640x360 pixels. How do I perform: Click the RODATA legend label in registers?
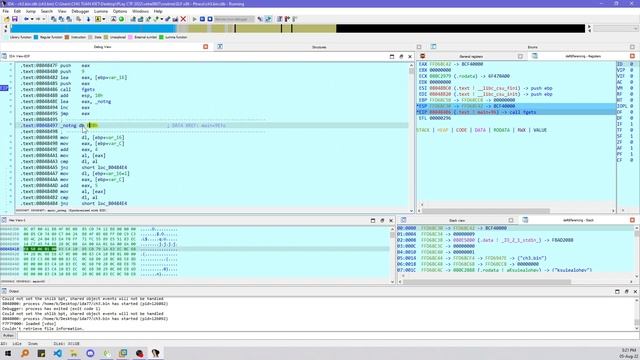click(x=501, y=130)
